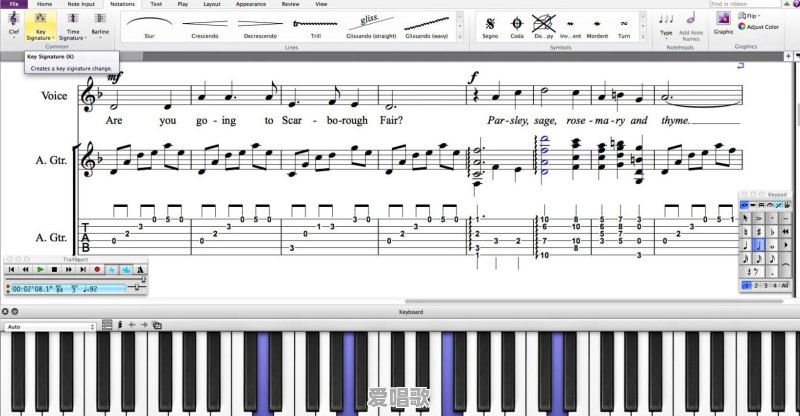Stop playback in Transport
The height and width of the screenshot is (416, 800).
click(54, 270)
